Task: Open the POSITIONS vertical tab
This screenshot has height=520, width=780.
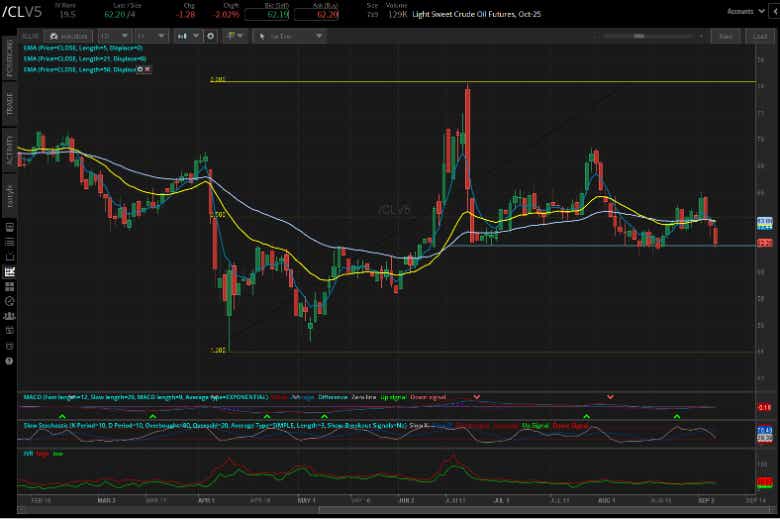Action: (9, 58)
